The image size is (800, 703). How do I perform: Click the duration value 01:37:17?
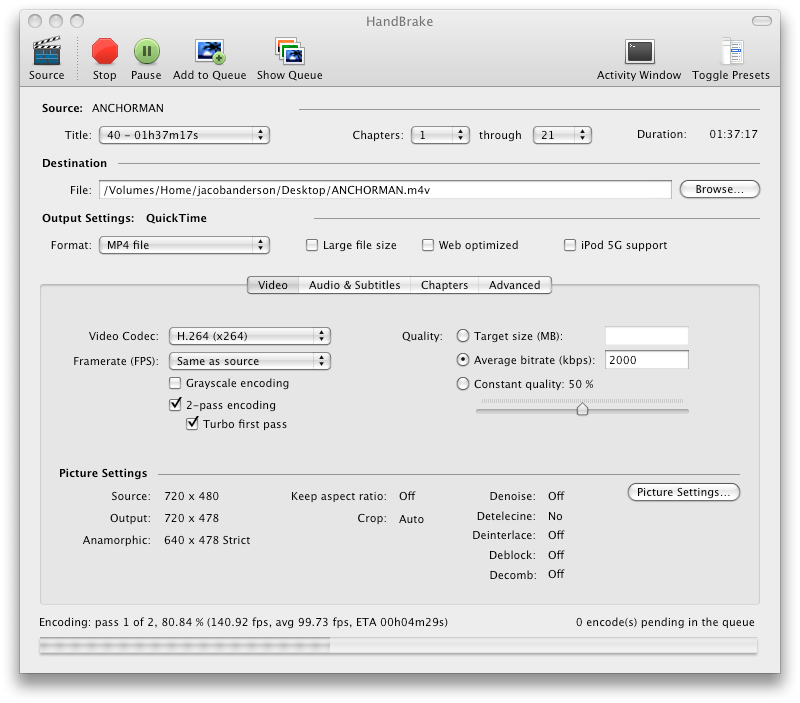click(733, 134)
